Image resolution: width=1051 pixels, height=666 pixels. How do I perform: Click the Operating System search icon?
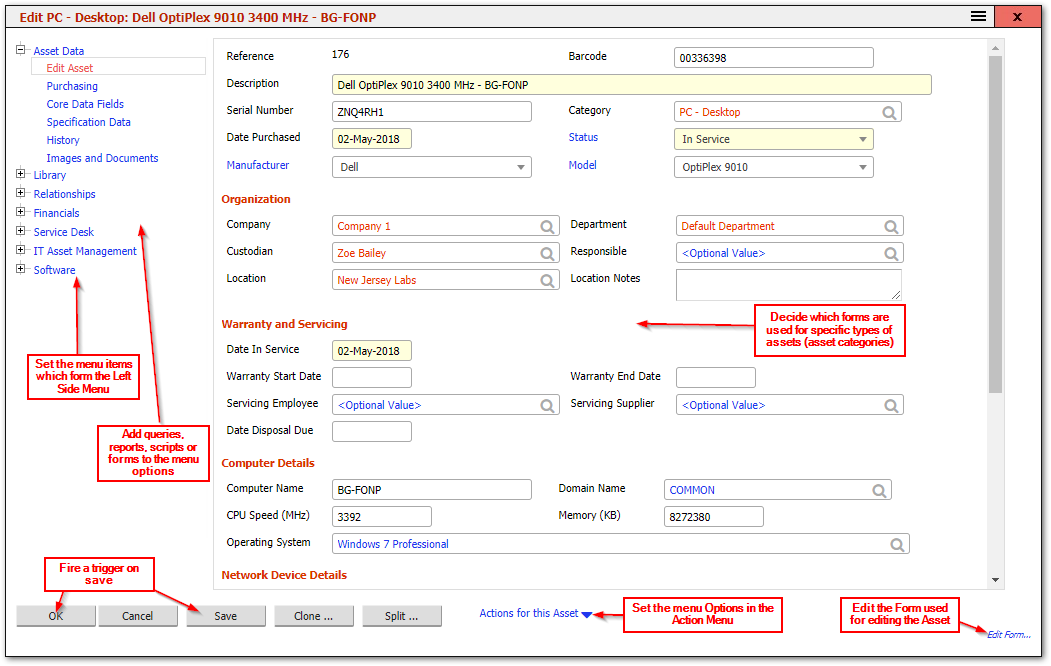click(897, 544)
